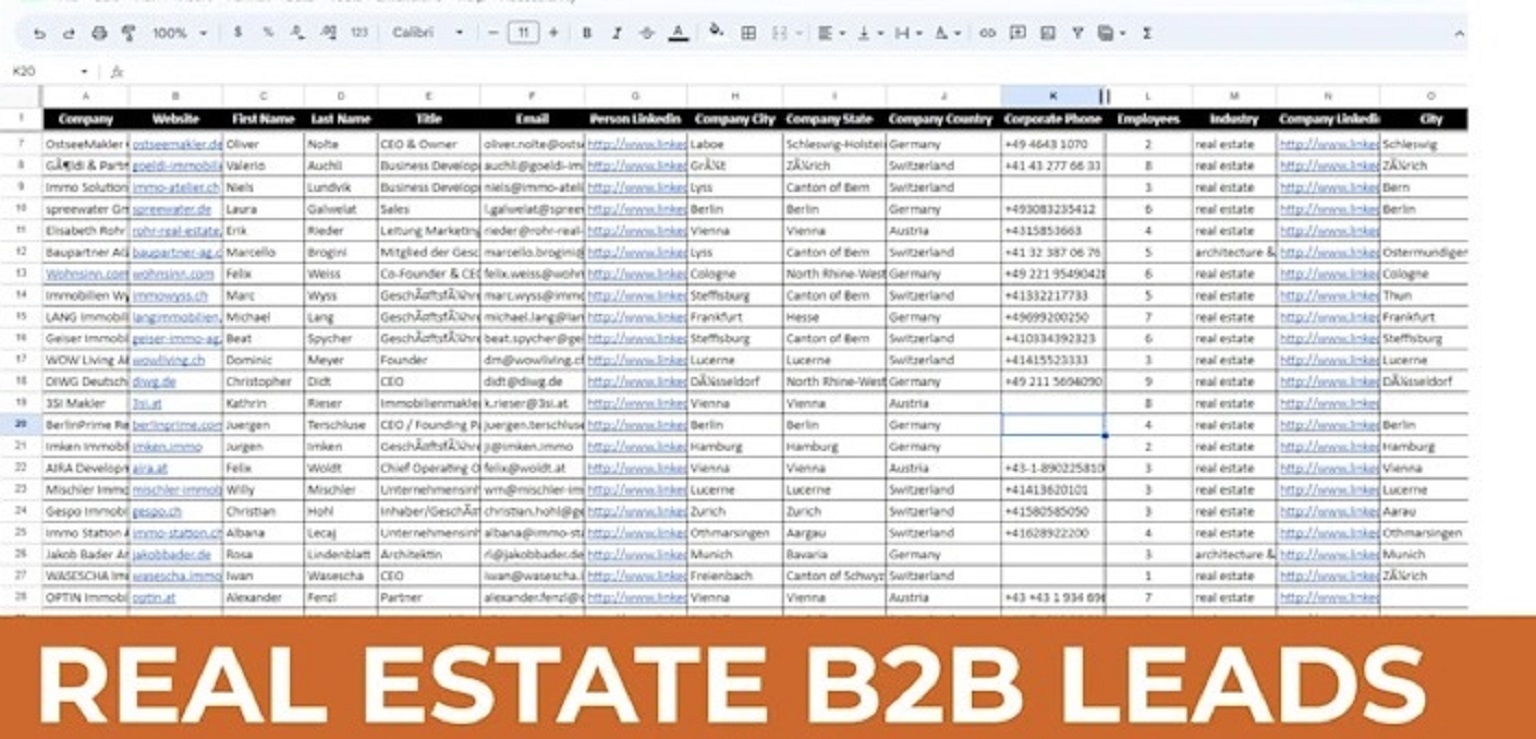Open the fill color picker
The width and height of the screenshot is (1536, 739).
pos(716,32)
